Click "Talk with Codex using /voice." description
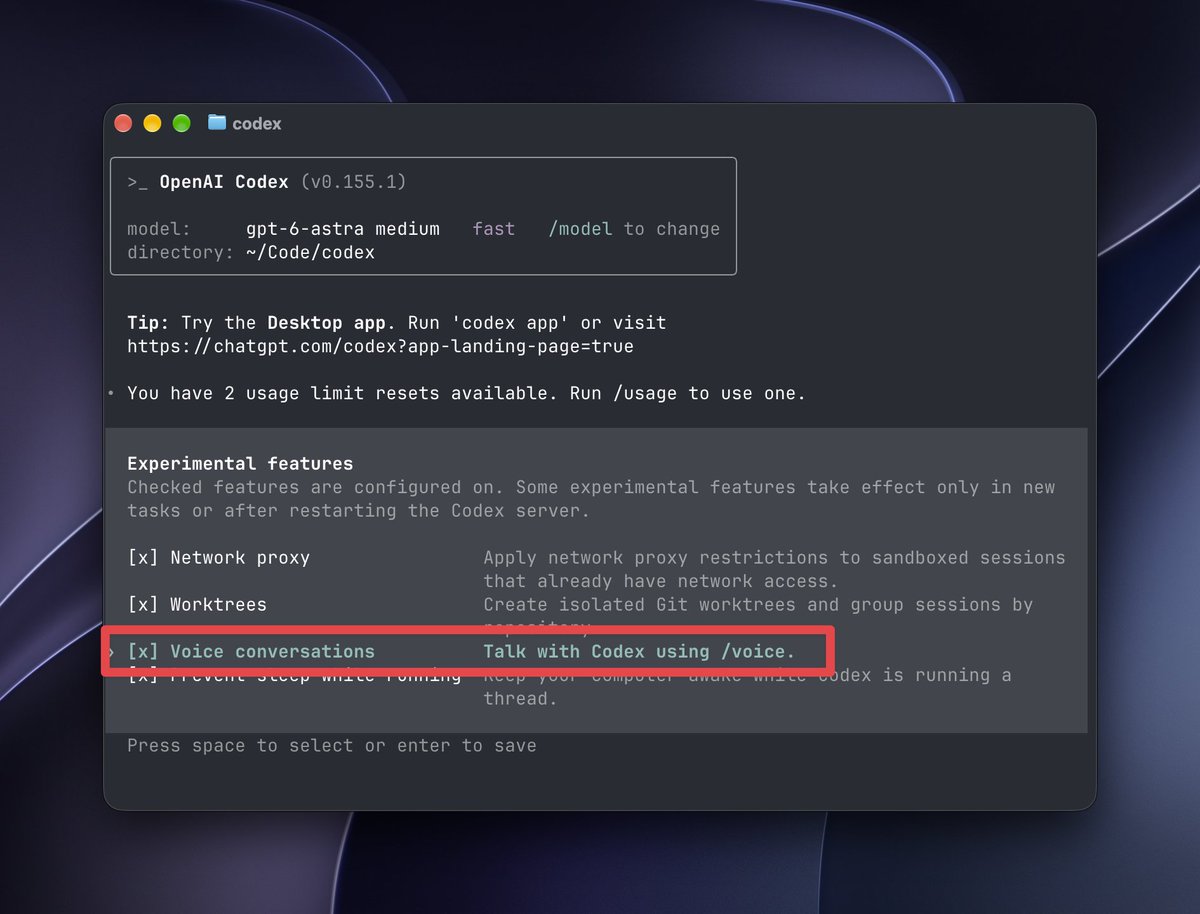The height and width of the screenshot is (914, 1200). coord(640,652)
